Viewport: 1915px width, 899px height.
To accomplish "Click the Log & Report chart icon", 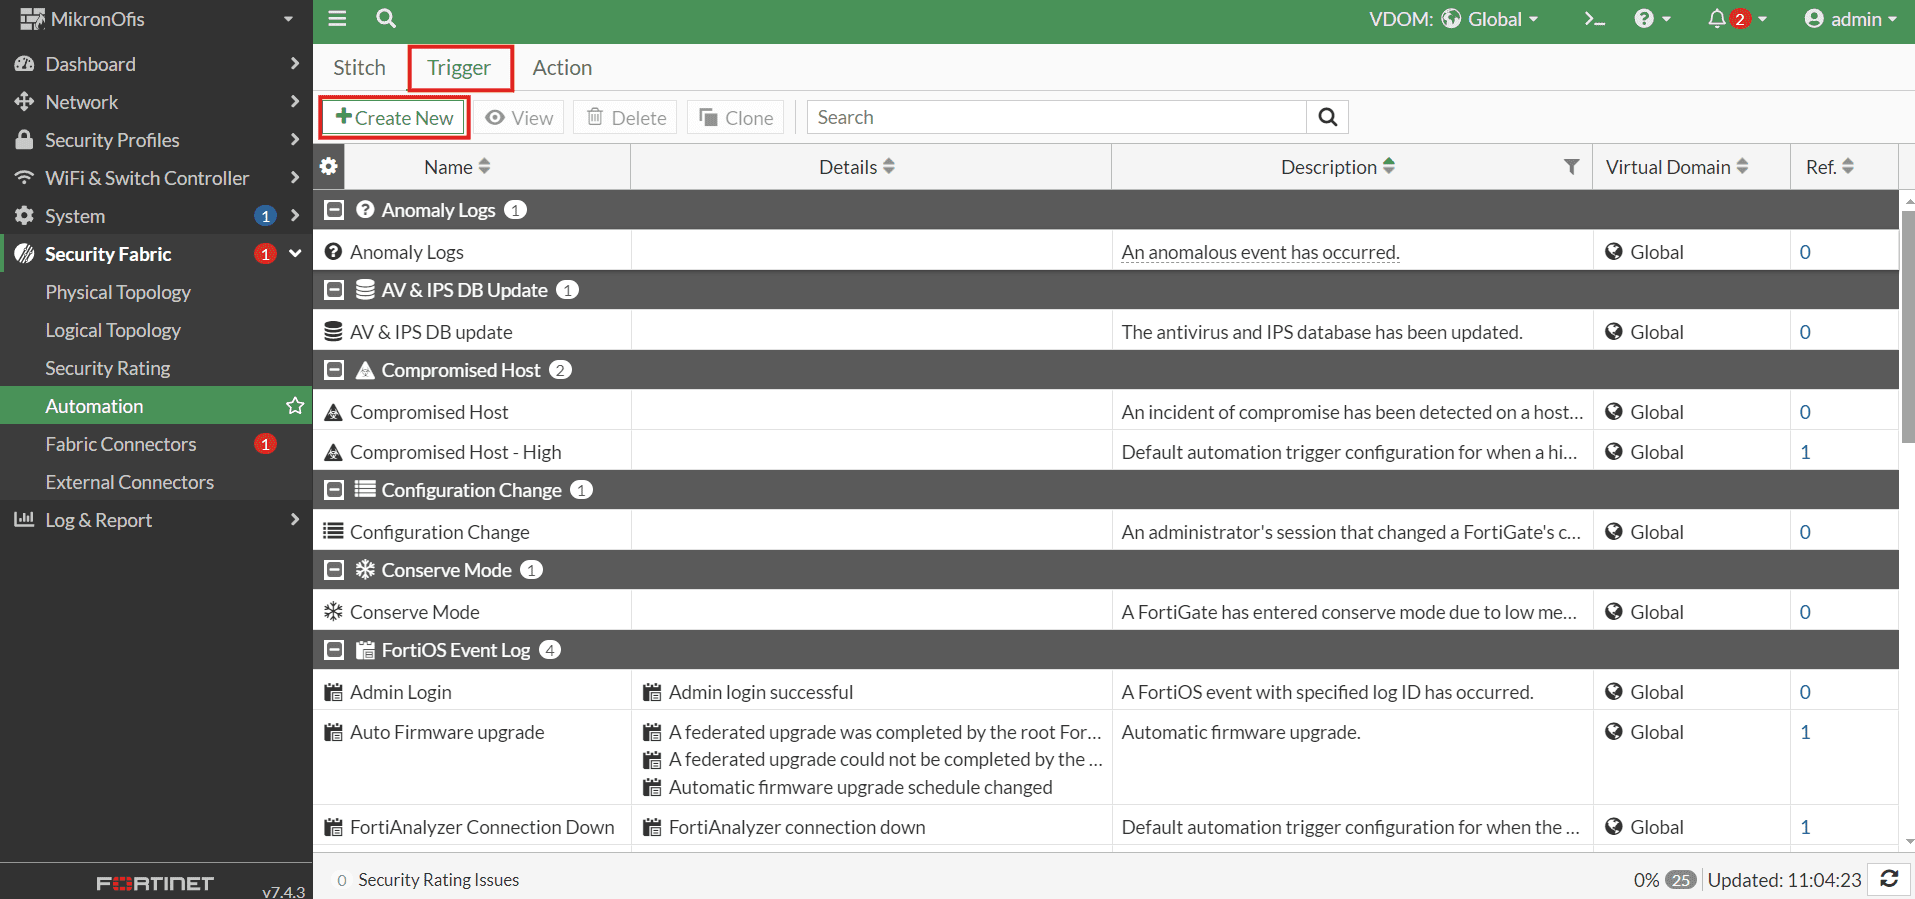I will point(24,519).
